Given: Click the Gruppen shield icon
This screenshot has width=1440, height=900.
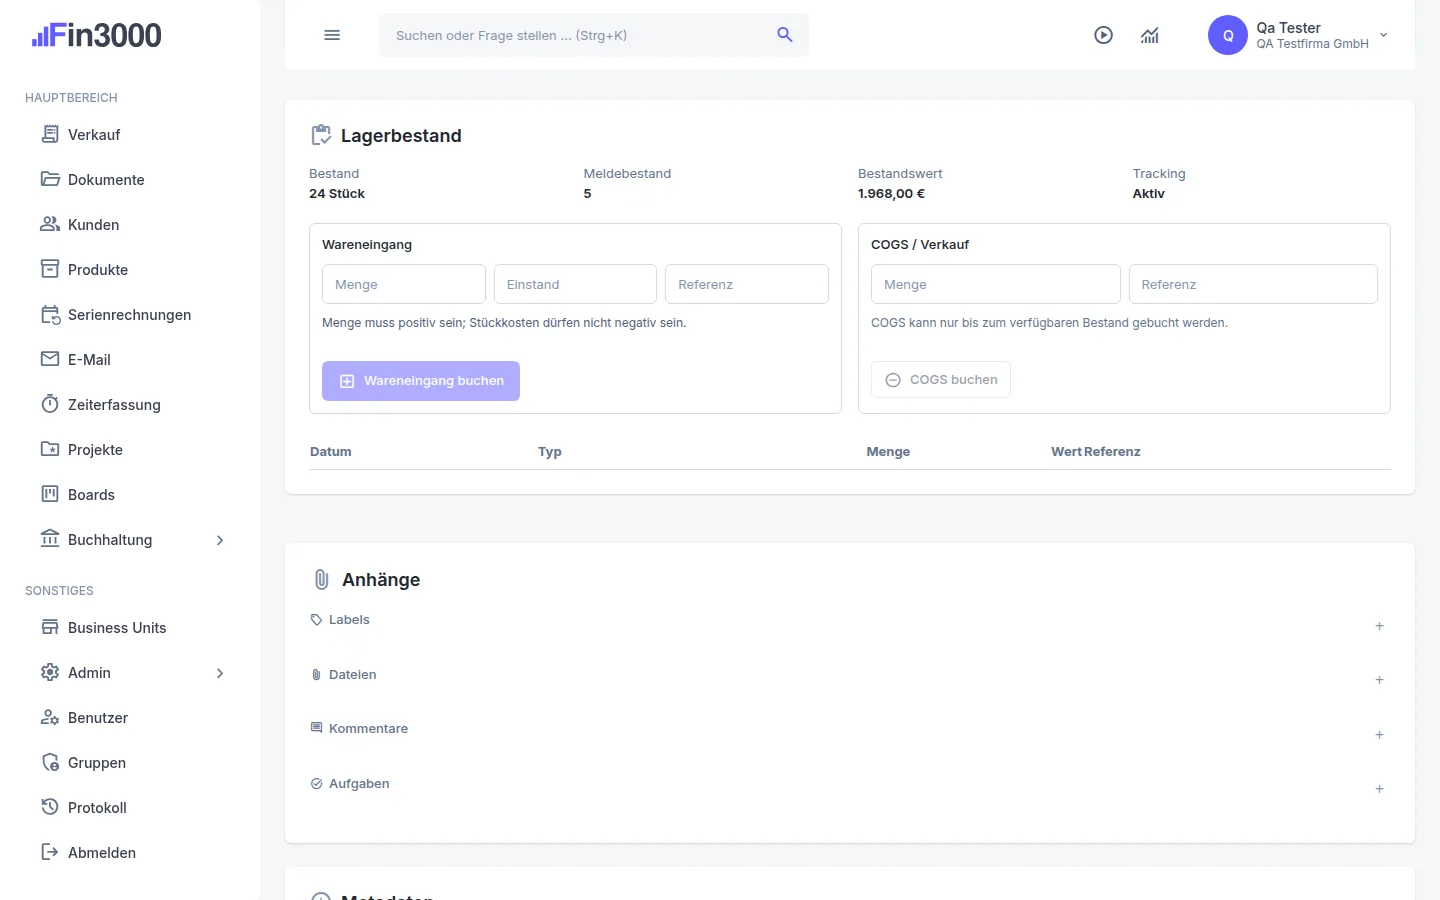Looking at the screenshot, I should click(x=50, y=762).
